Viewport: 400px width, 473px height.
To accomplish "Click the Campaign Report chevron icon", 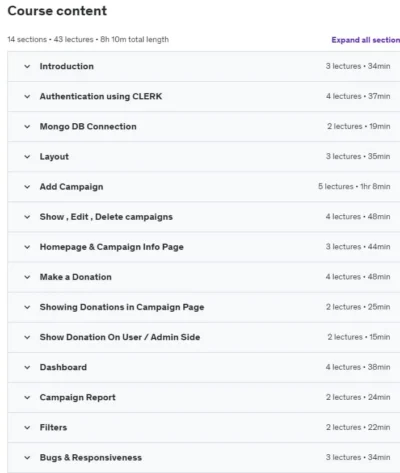I will 27,397.
